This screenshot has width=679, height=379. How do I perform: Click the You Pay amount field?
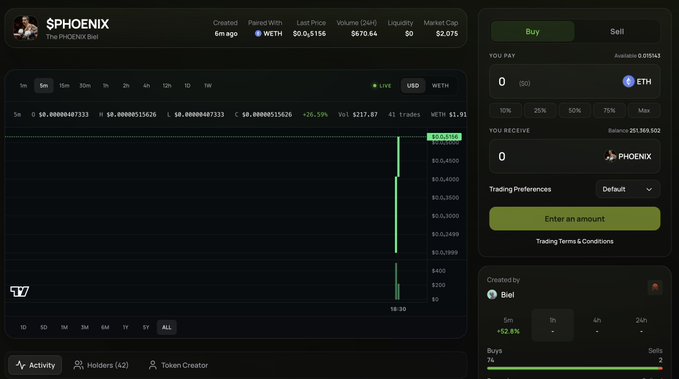tap(575, 81)
